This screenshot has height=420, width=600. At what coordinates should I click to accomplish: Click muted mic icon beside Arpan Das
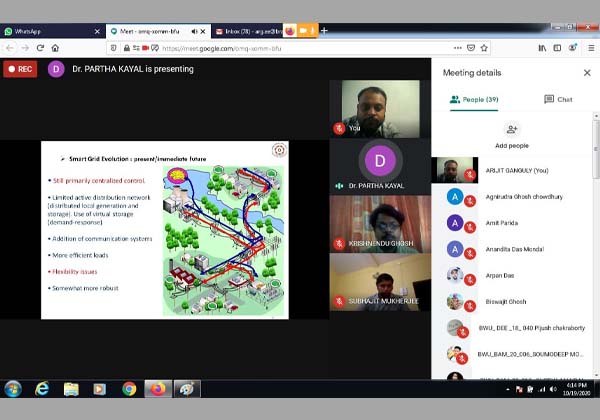(469, 279)
